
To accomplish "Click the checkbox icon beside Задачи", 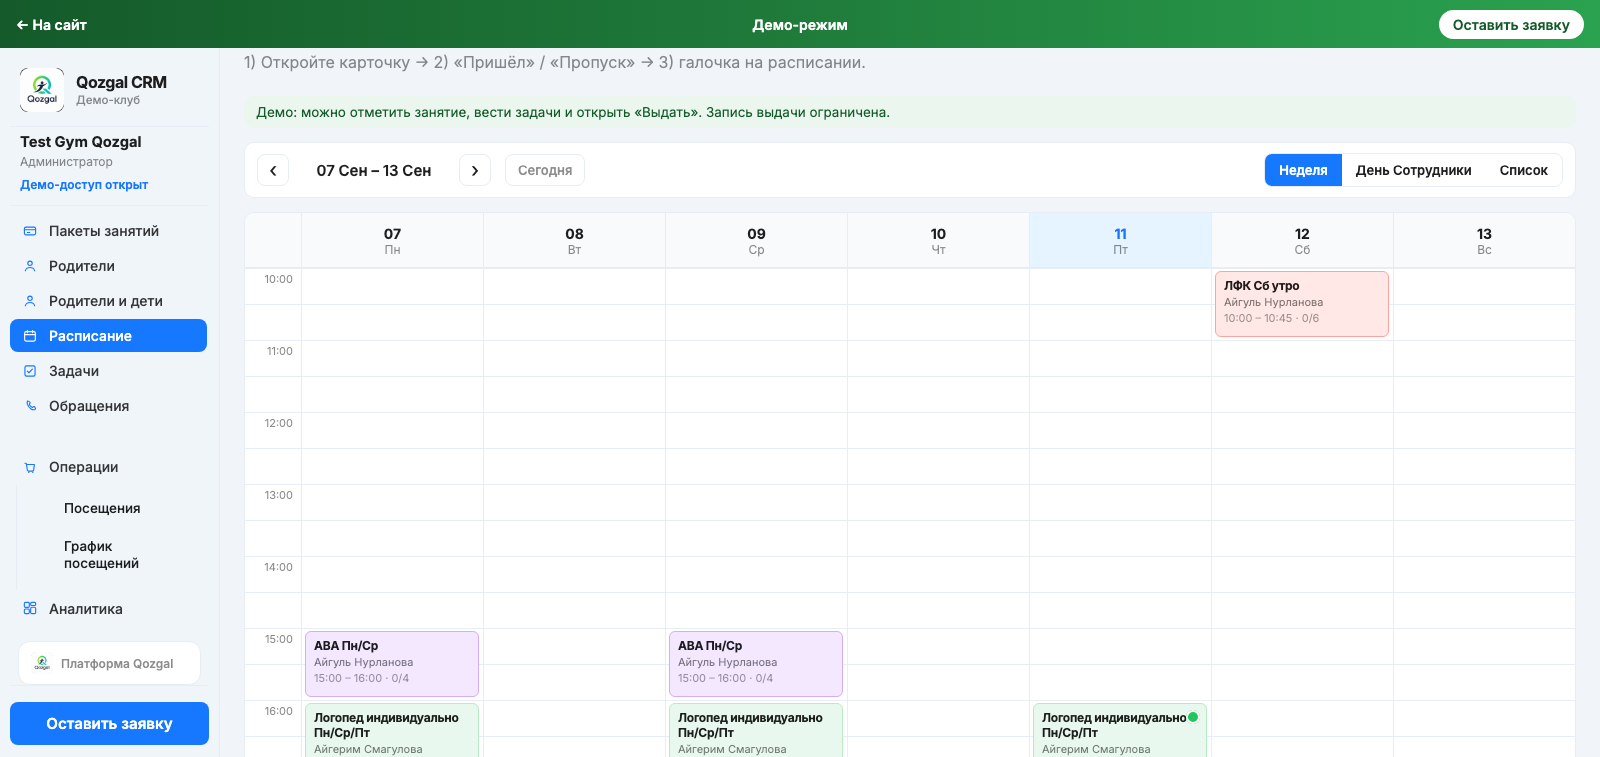I will tap(30, 371).
